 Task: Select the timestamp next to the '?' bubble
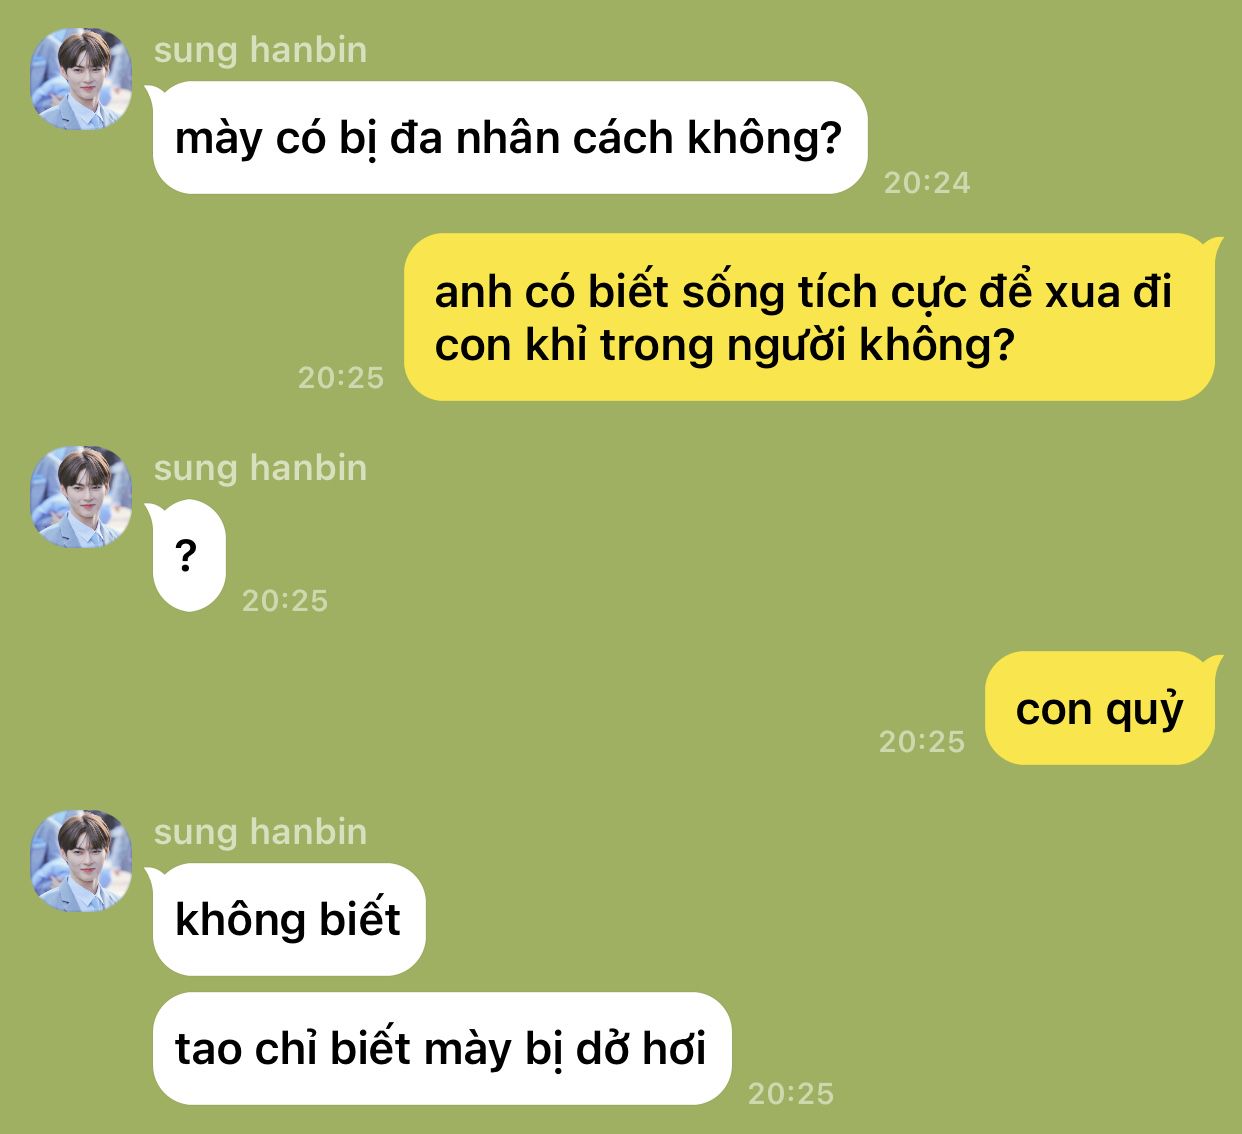click(x=285, y=600)
